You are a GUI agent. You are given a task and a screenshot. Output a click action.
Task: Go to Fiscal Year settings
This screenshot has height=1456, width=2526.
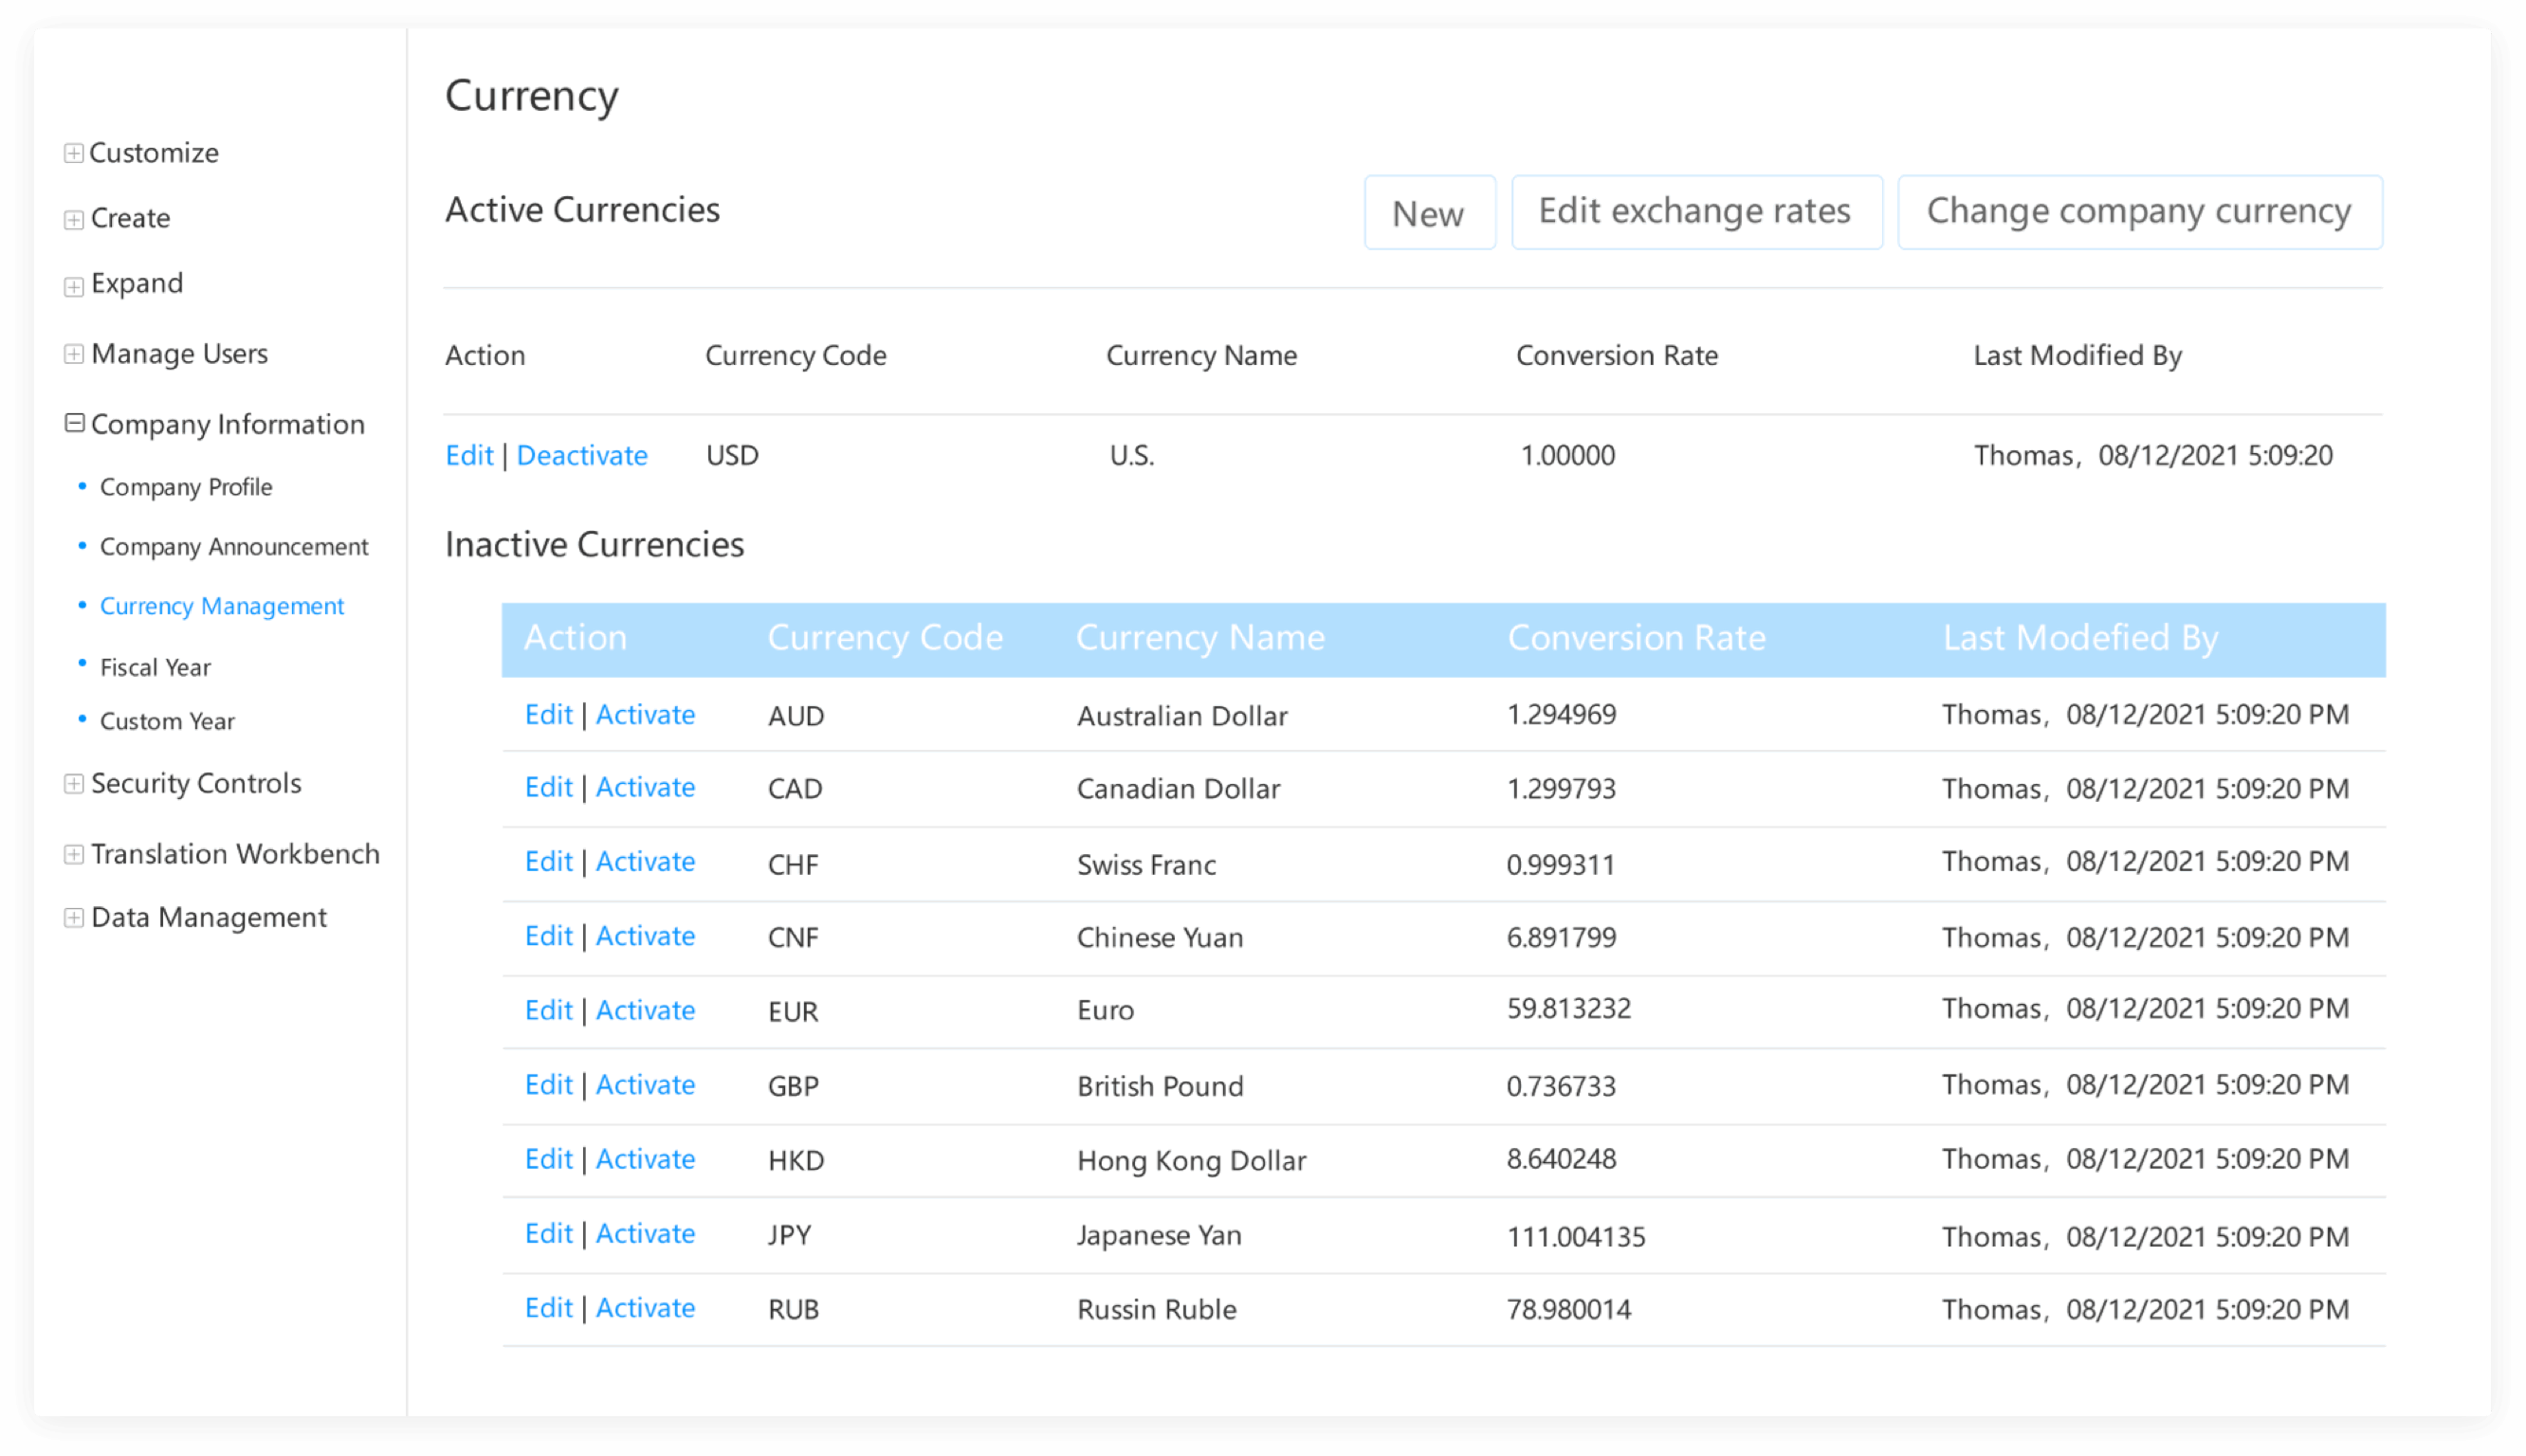(x=155, y=667)
